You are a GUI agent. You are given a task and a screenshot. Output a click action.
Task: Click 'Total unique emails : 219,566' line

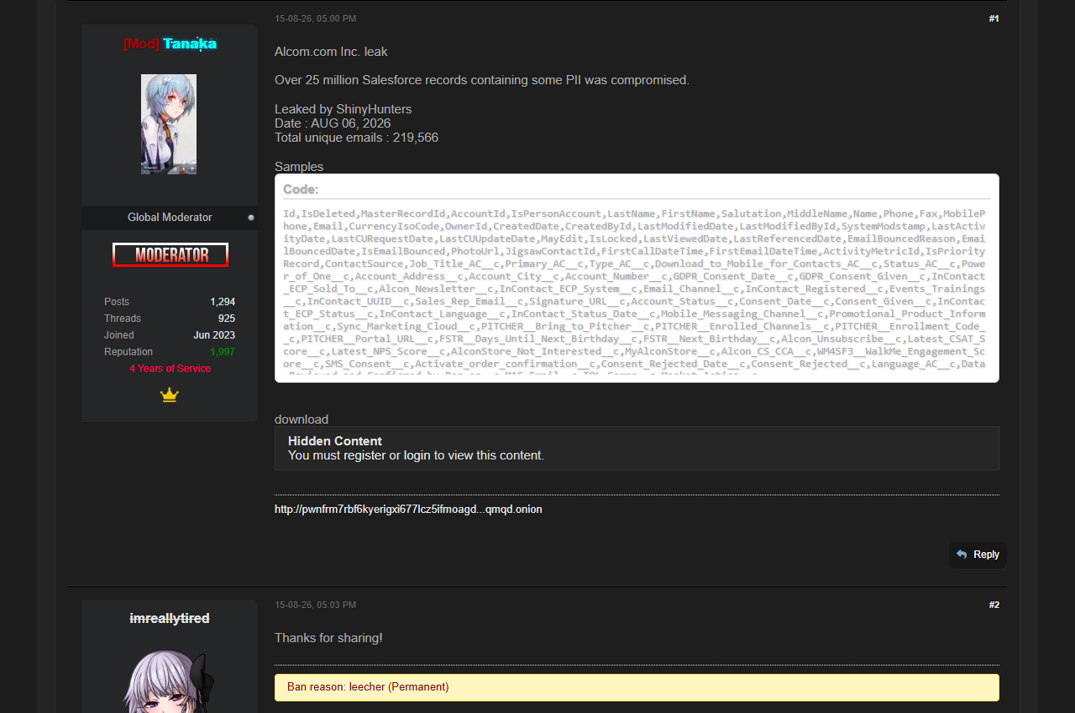tap(357, 138)
